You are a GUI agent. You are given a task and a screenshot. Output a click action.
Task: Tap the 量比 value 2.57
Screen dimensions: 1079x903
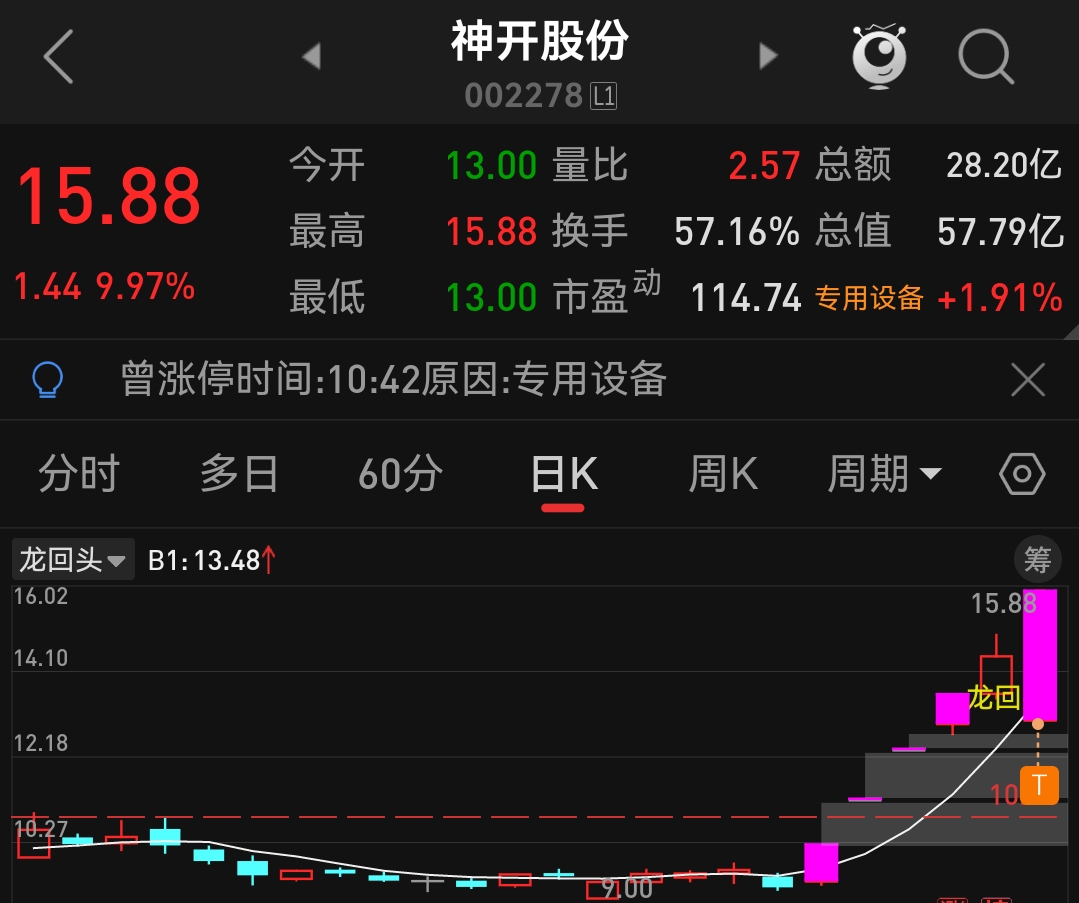(764, 166)
